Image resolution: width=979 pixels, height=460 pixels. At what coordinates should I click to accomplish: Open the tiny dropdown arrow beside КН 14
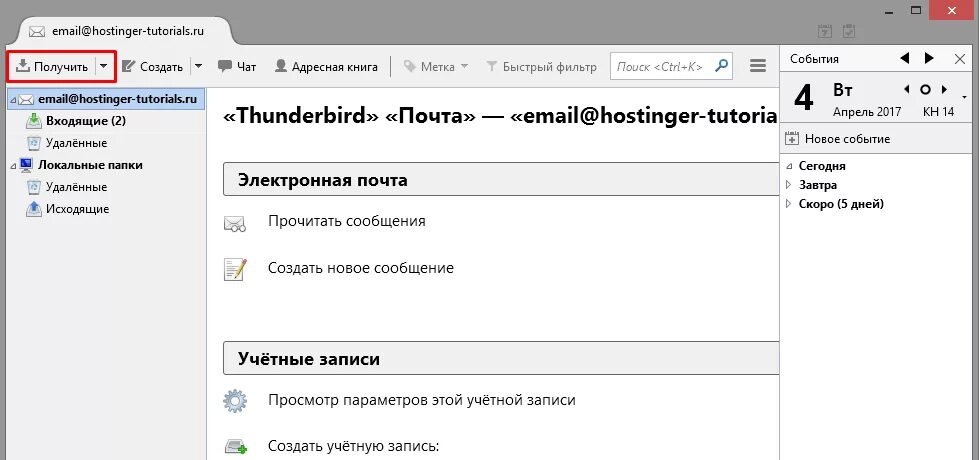coord(965,98)
